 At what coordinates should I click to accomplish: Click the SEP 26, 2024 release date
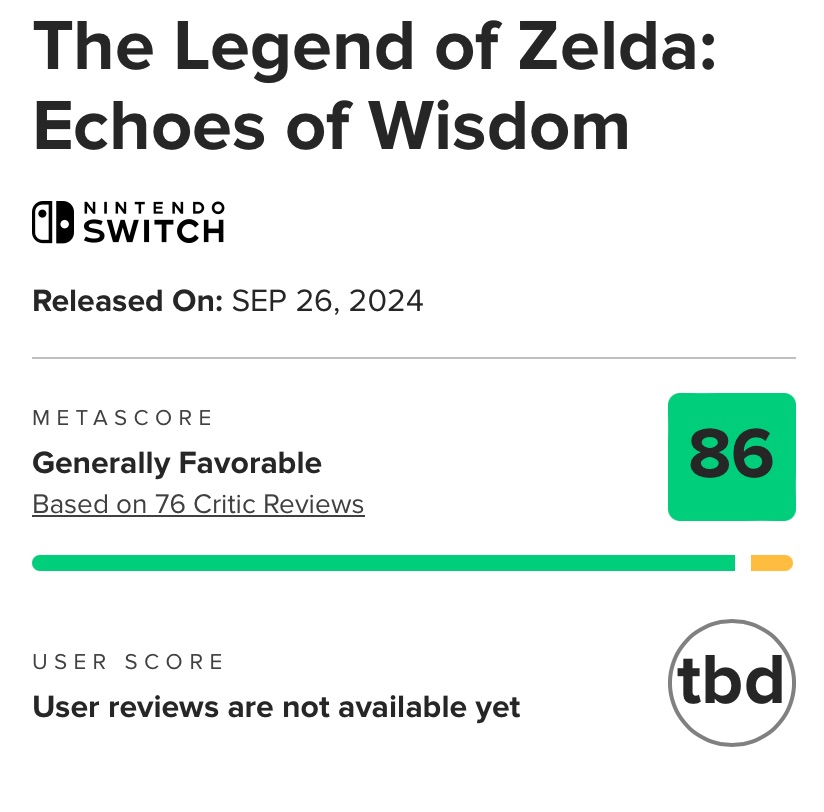328,301
